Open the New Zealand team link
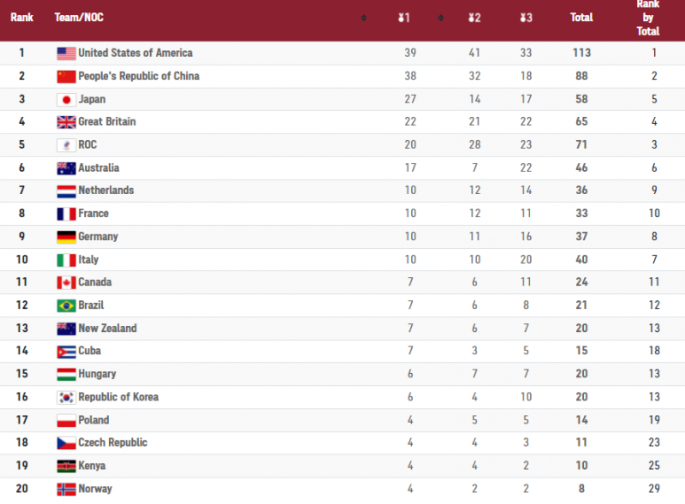The height and width of the screenshot is (504, 685). [107, 328]
